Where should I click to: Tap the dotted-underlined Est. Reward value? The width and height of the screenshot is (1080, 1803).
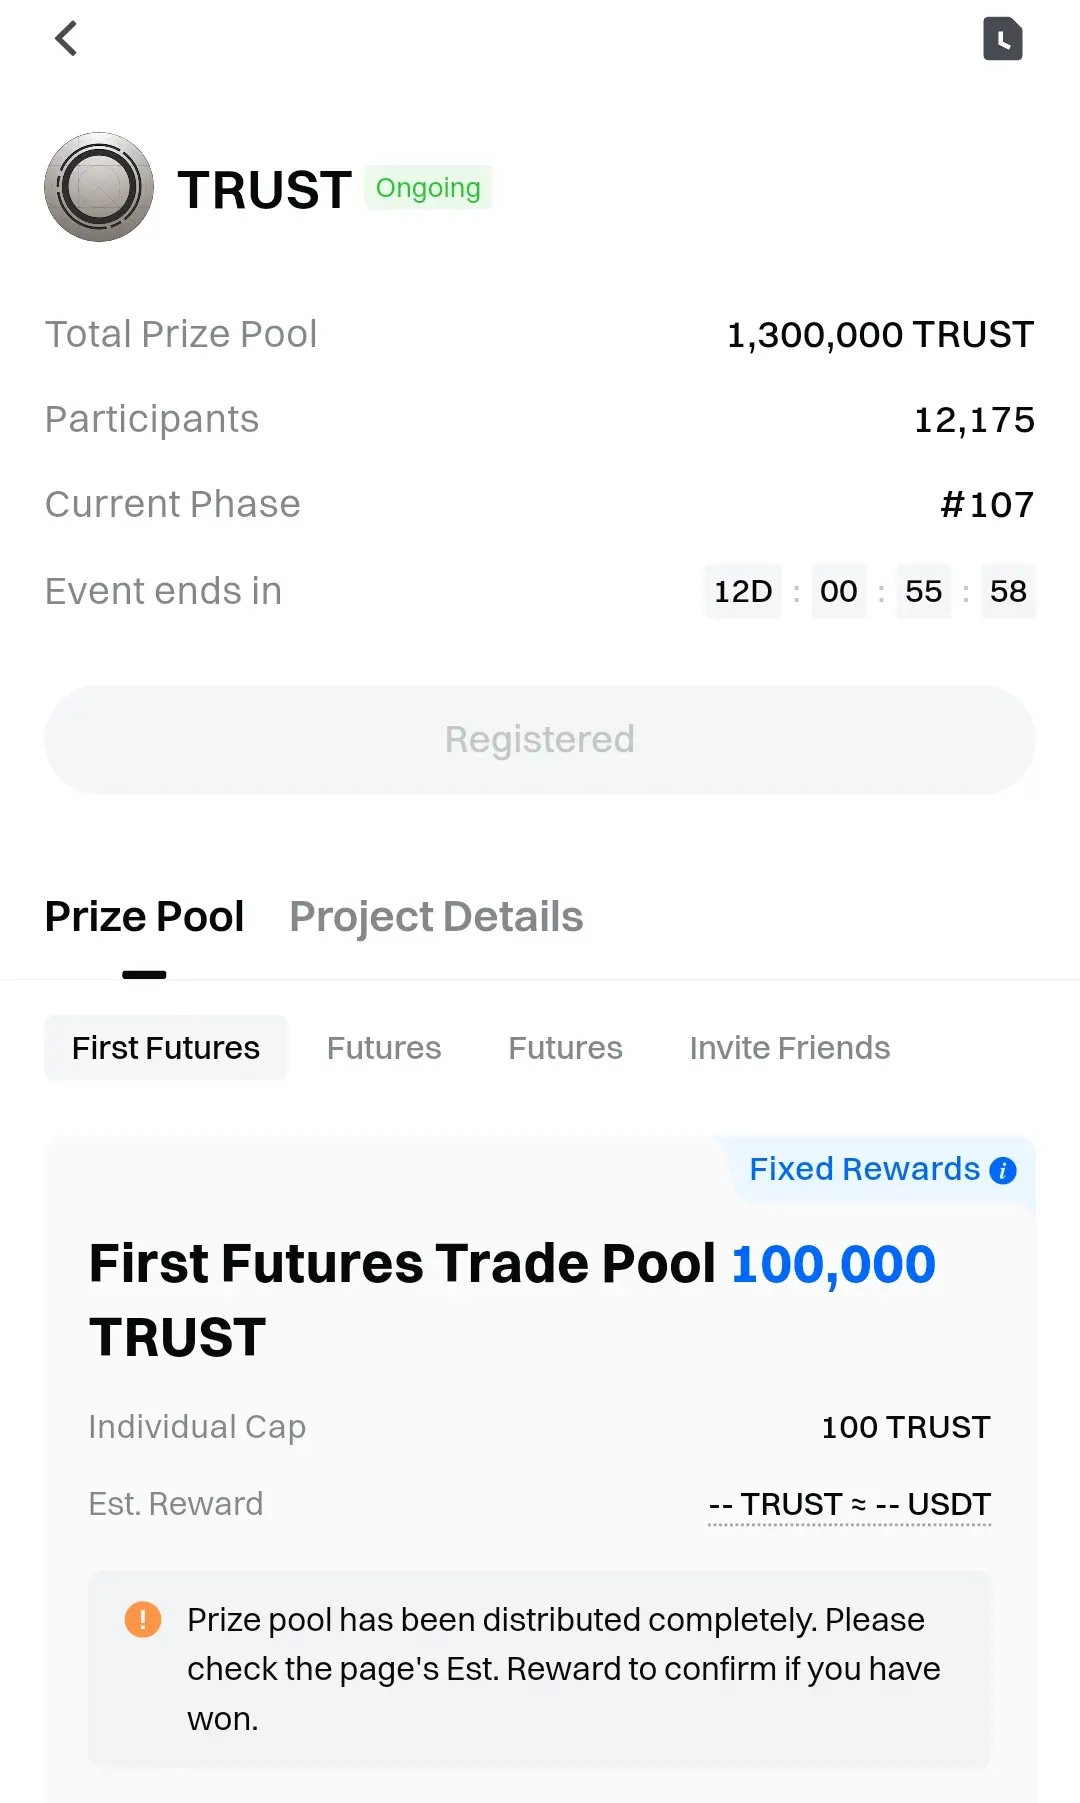849,1504
